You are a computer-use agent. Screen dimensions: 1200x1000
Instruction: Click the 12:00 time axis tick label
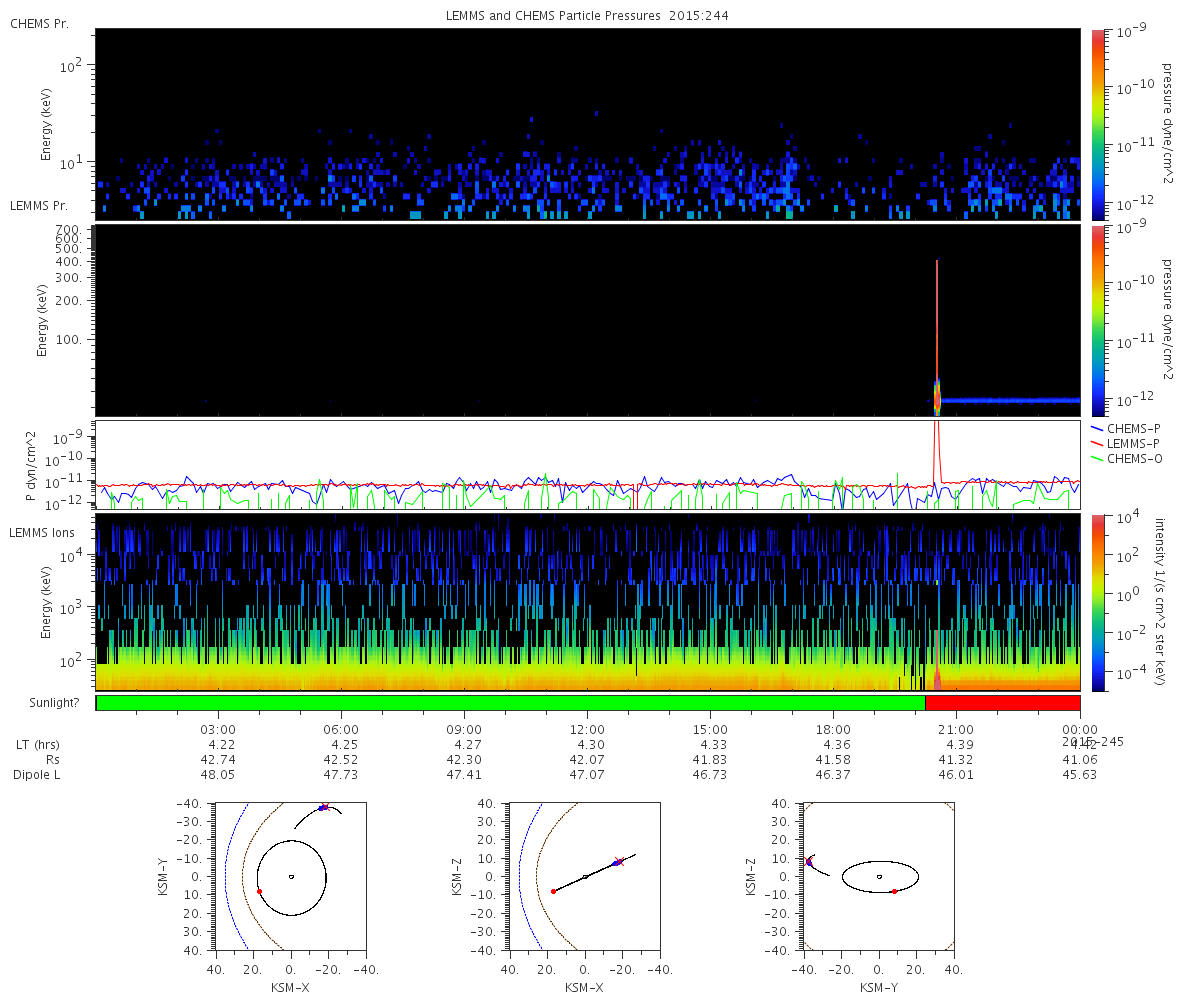(587, 730)
